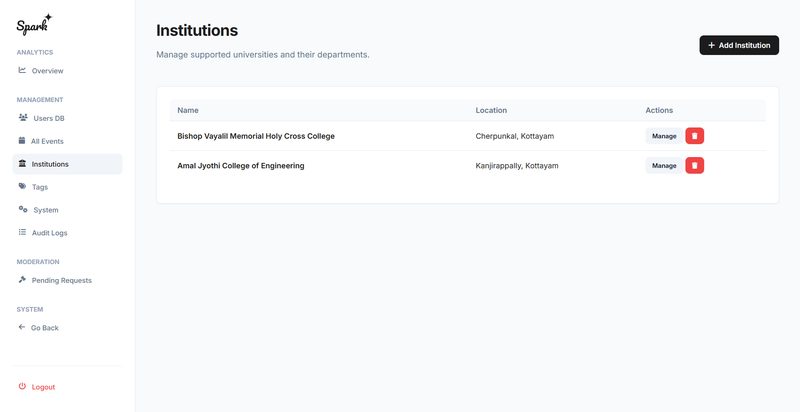Manage Bishop Vayalil Memorial Holy Cross College
This screenshot has width=800, height=412.
point(664,136)
